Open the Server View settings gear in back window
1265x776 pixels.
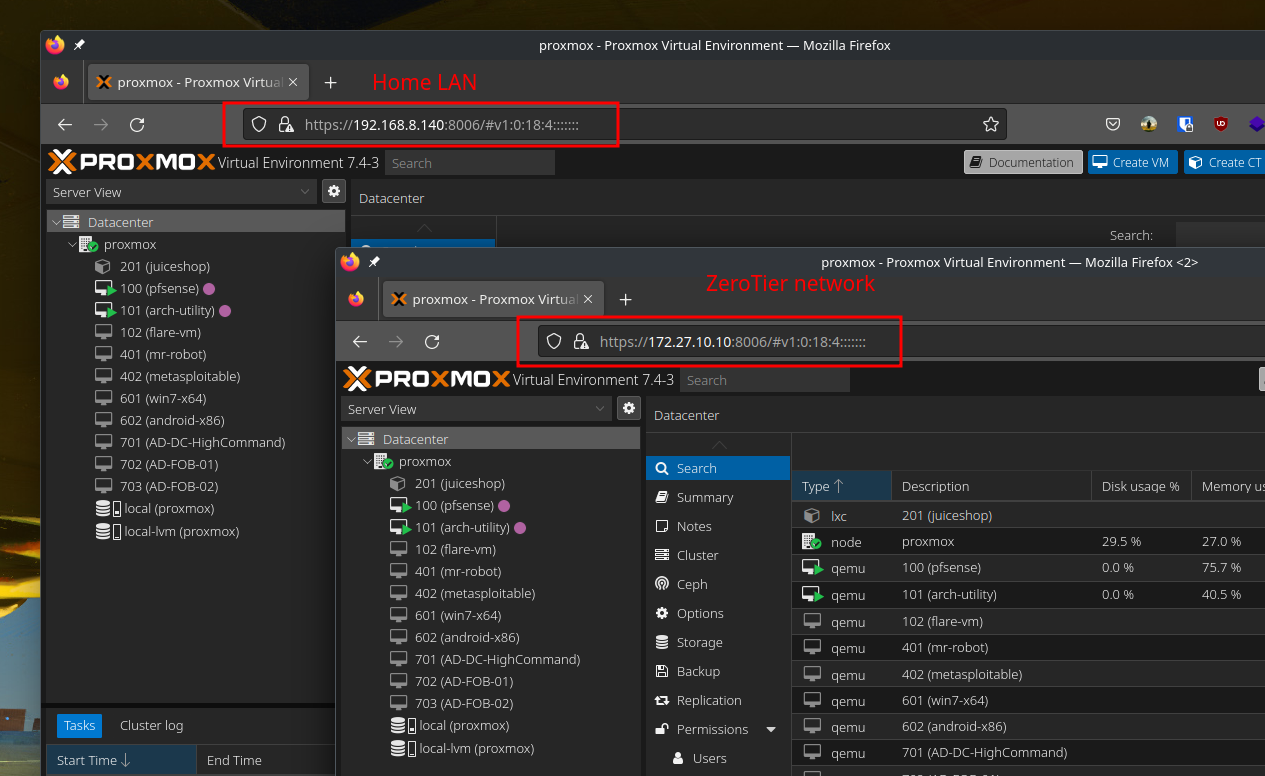334,191
